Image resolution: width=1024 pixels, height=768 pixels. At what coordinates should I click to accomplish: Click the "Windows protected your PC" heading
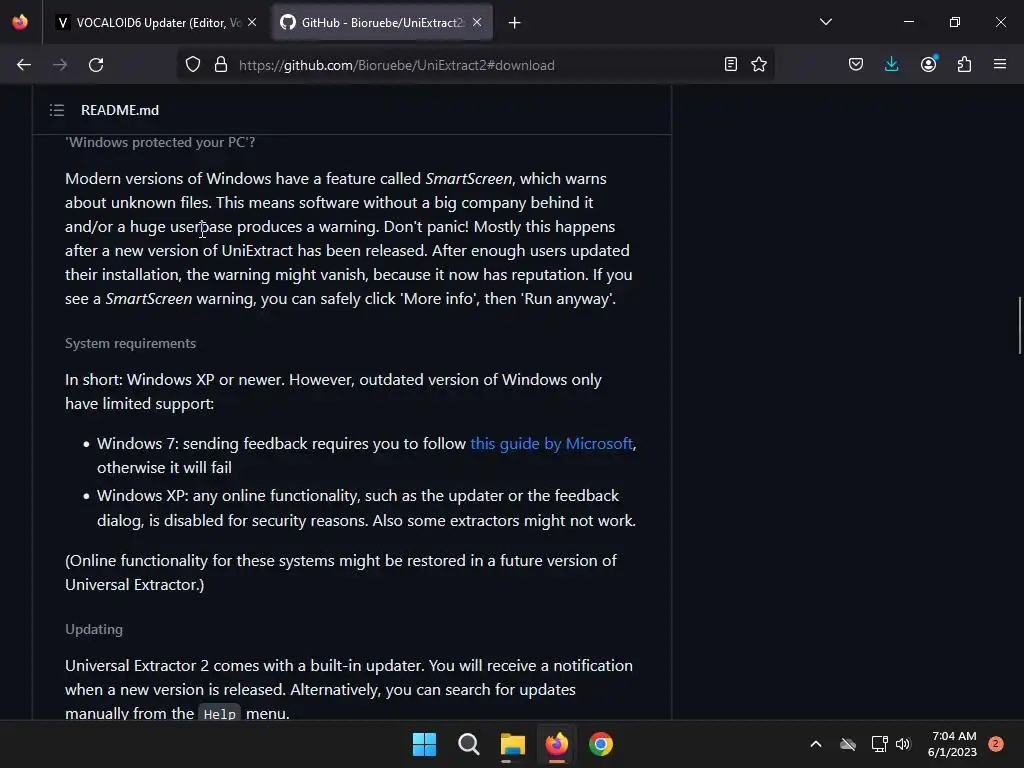pyautogui.click(x=160, y=142)
